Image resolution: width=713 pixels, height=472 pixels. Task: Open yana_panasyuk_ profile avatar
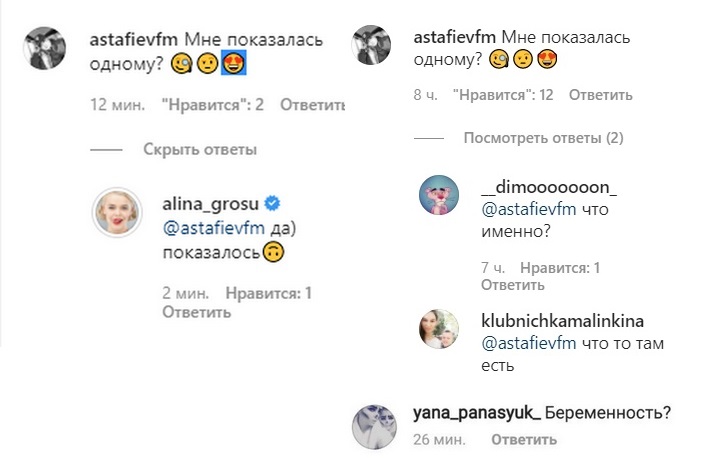(x=376, y=426)
